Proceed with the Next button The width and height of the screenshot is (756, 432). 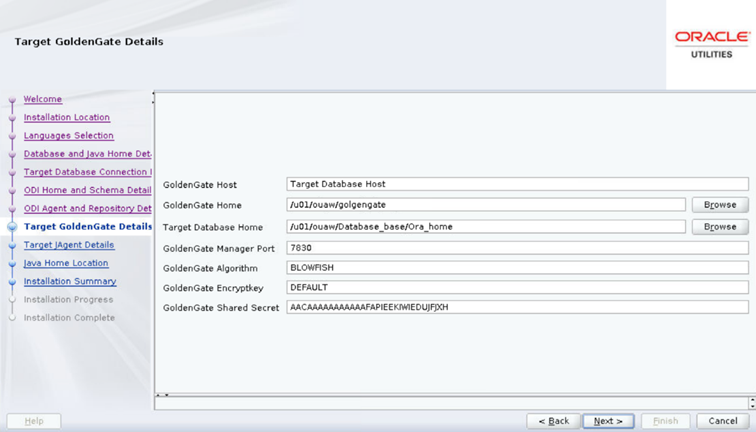(608, 421)
